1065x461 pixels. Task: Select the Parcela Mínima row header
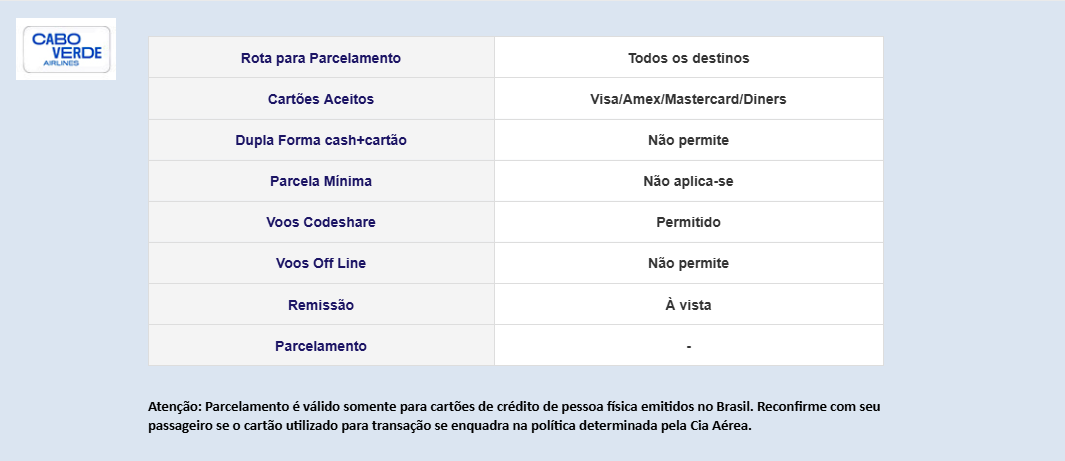(x=321, y=181)
